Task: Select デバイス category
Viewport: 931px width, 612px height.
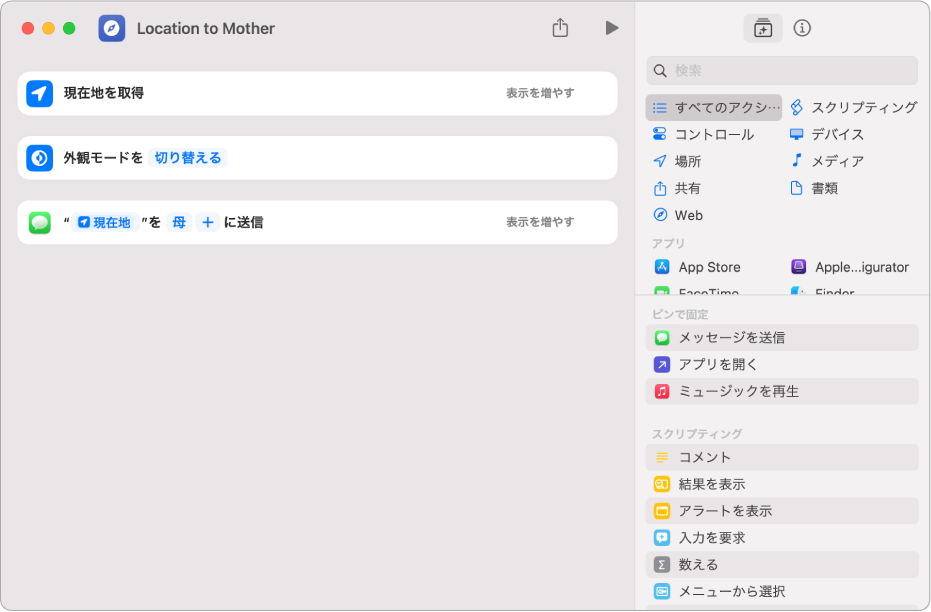Action: pyautogui.click(x=826, y=134)
